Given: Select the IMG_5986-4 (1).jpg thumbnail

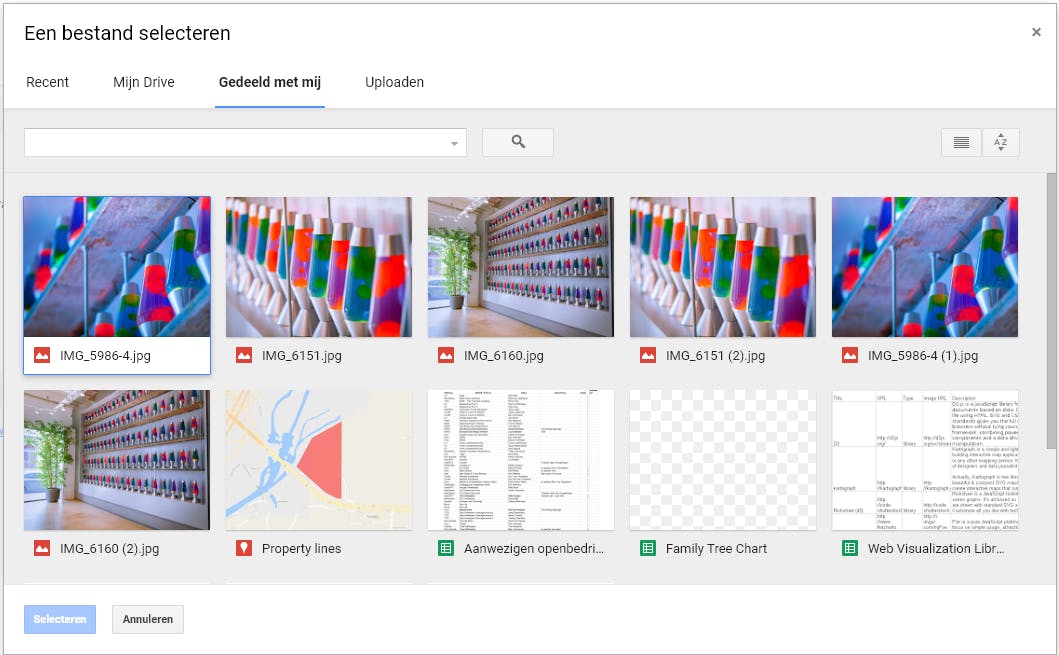Looking at the screenshot, I should [925, 267].
